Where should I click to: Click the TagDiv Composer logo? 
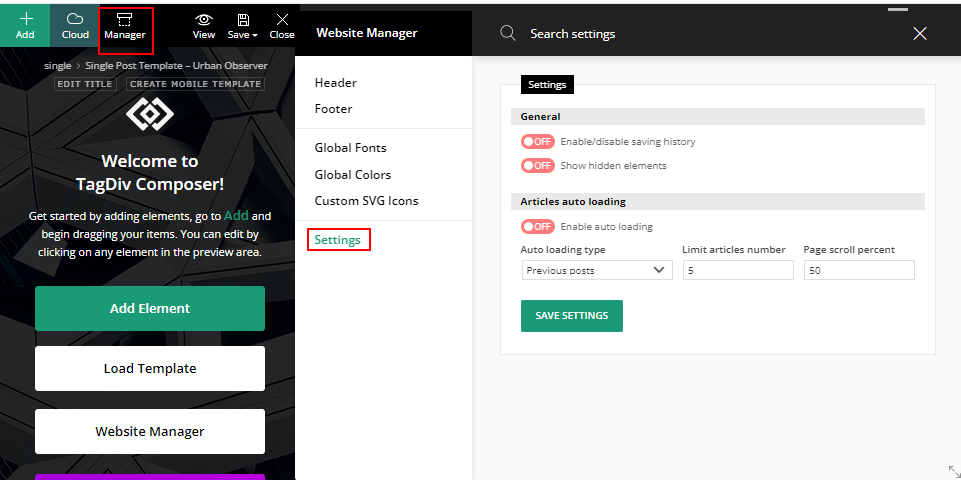[x=150, y=113]
